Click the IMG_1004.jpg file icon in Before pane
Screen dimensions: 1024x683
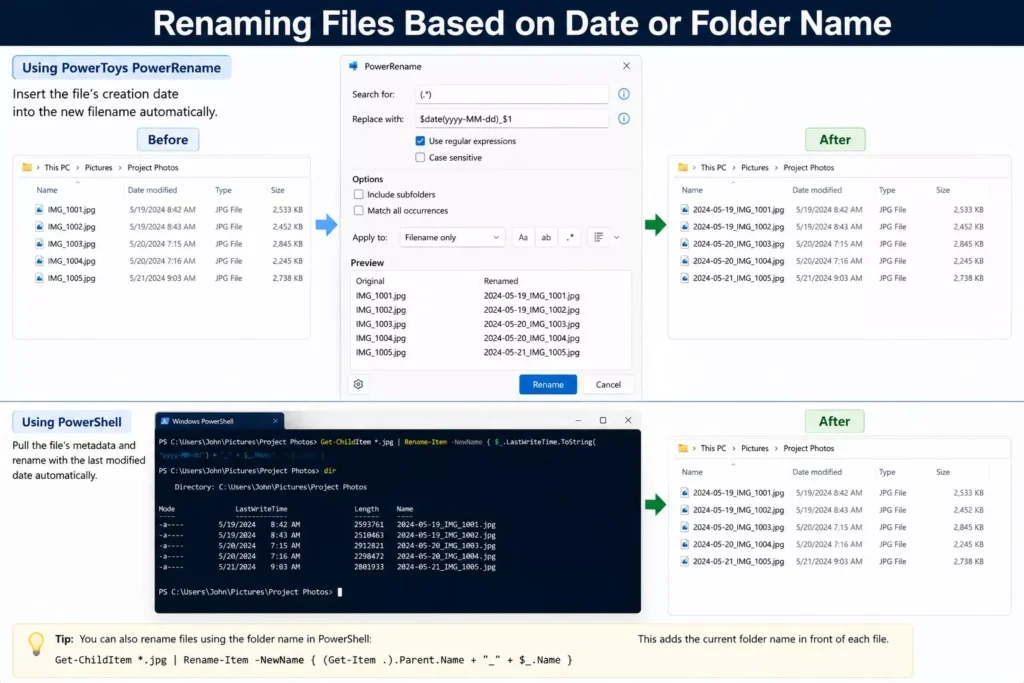[39, 261]
